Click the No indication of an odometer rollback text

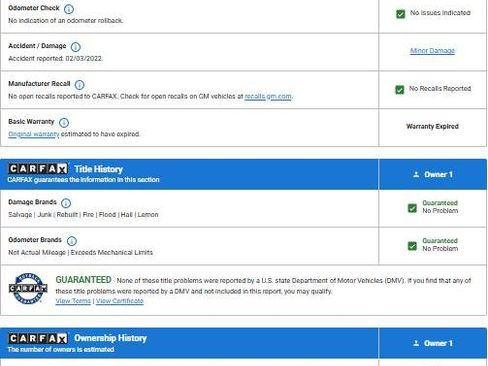tap(66, 20)
